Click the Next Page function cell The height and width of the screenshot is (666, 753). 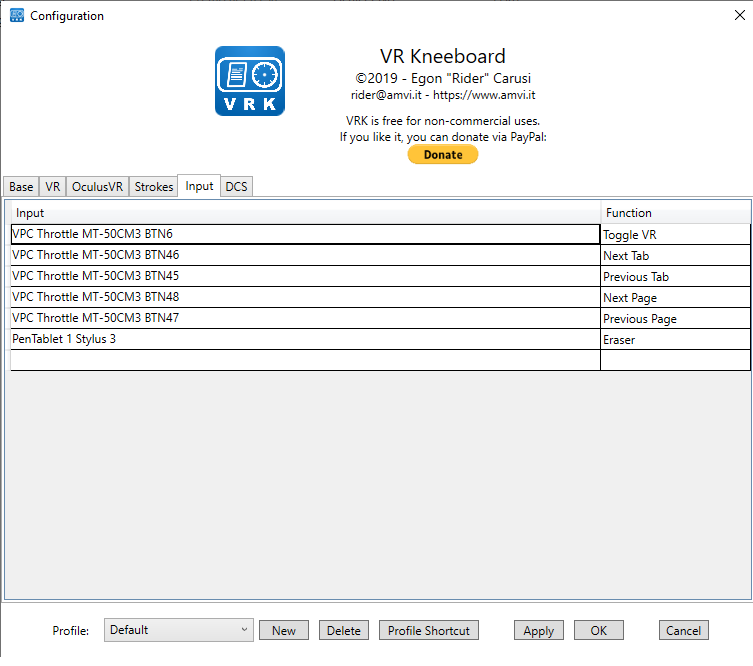[x=675, y=298]
